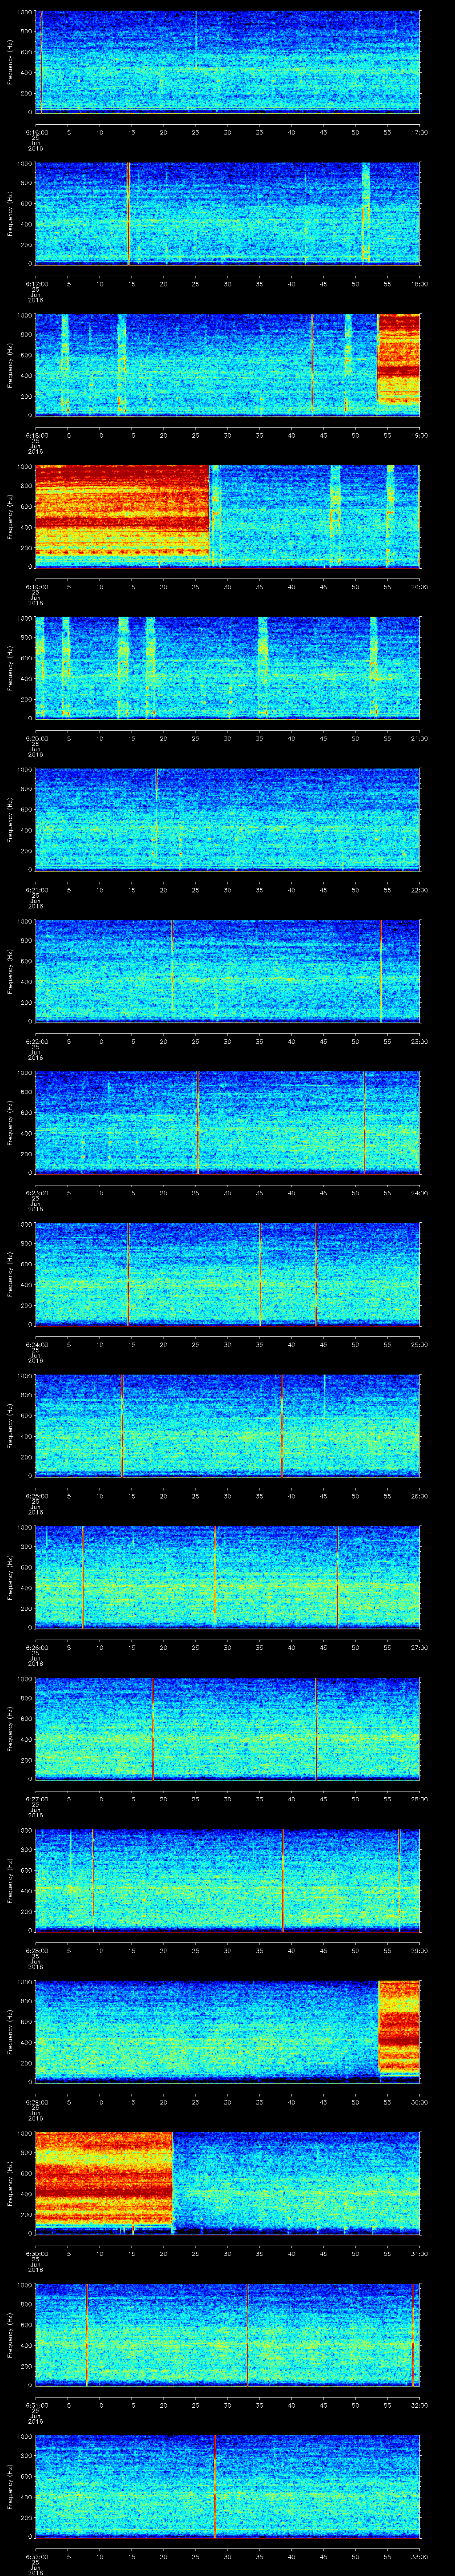Click the 19:00 end time label

click(419, 435)
